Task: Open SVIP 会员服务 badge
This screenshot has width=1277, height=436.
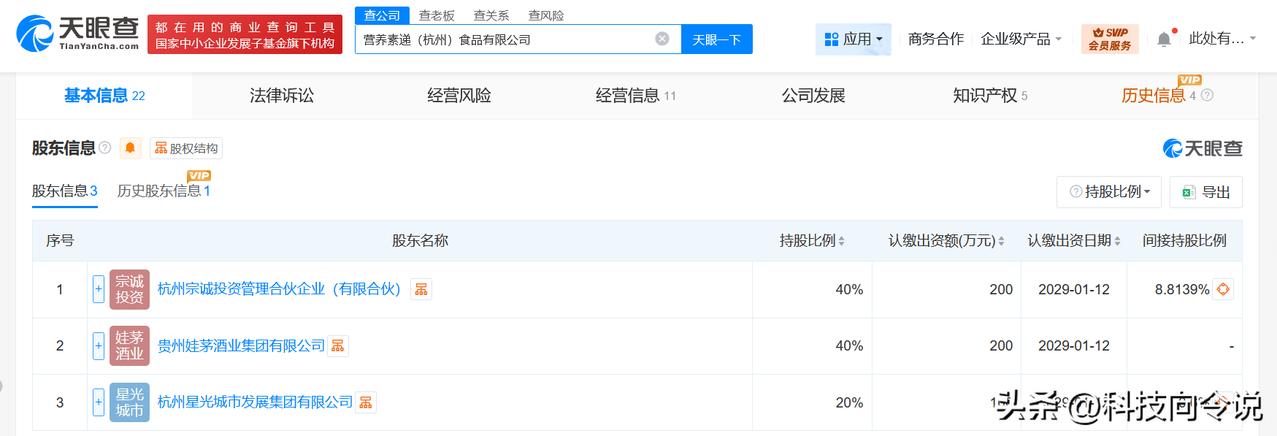Action: (x=1109, y=39)
